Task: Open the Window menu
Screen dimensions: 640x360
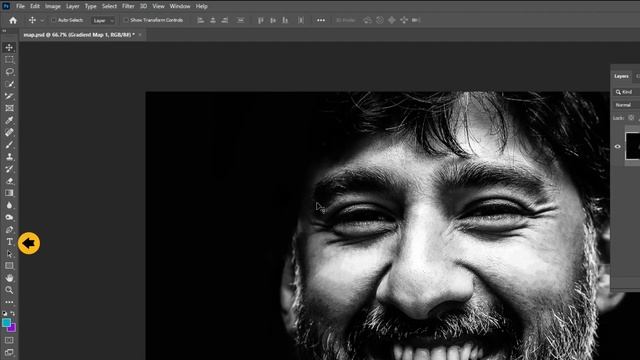Action: [180, 6]
